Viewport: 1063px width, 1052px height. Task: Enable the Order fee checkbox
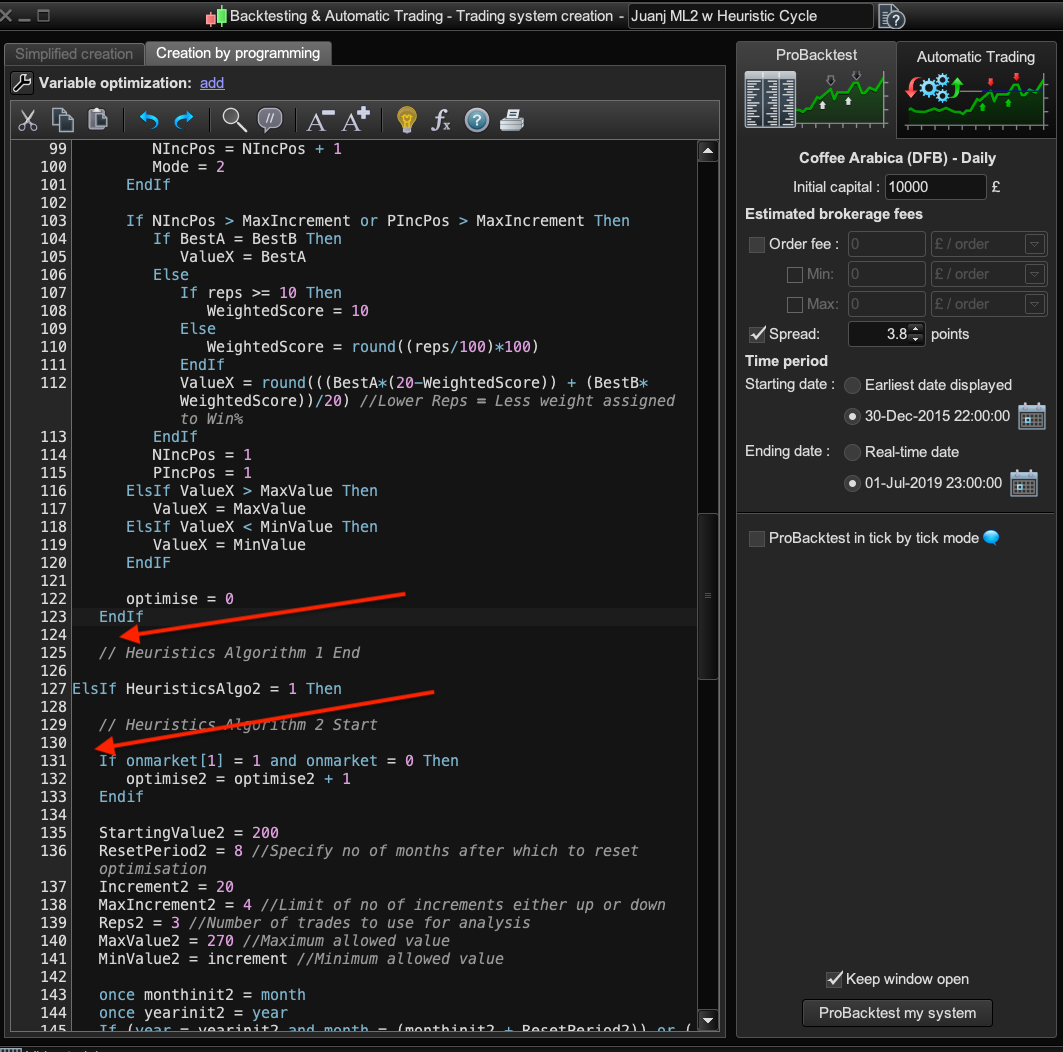[757, 245]
